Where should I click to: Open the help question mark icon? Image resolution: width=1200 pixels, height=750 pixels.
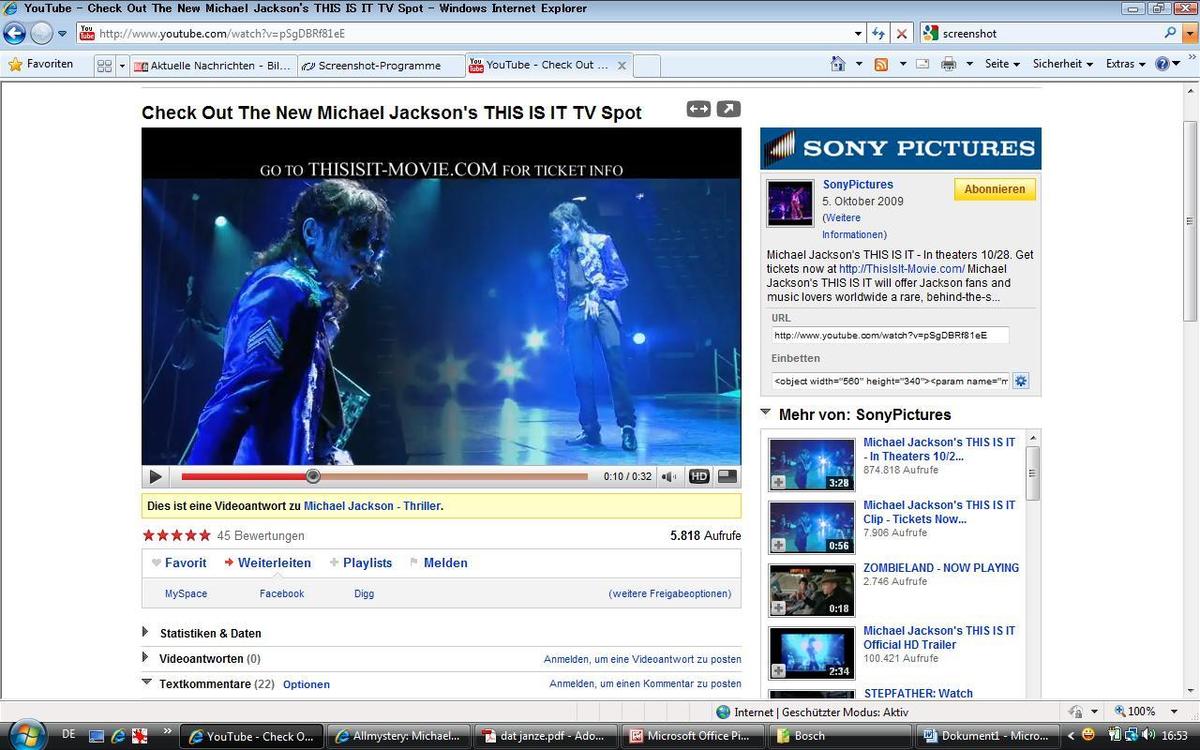(x=1163, y=64)
